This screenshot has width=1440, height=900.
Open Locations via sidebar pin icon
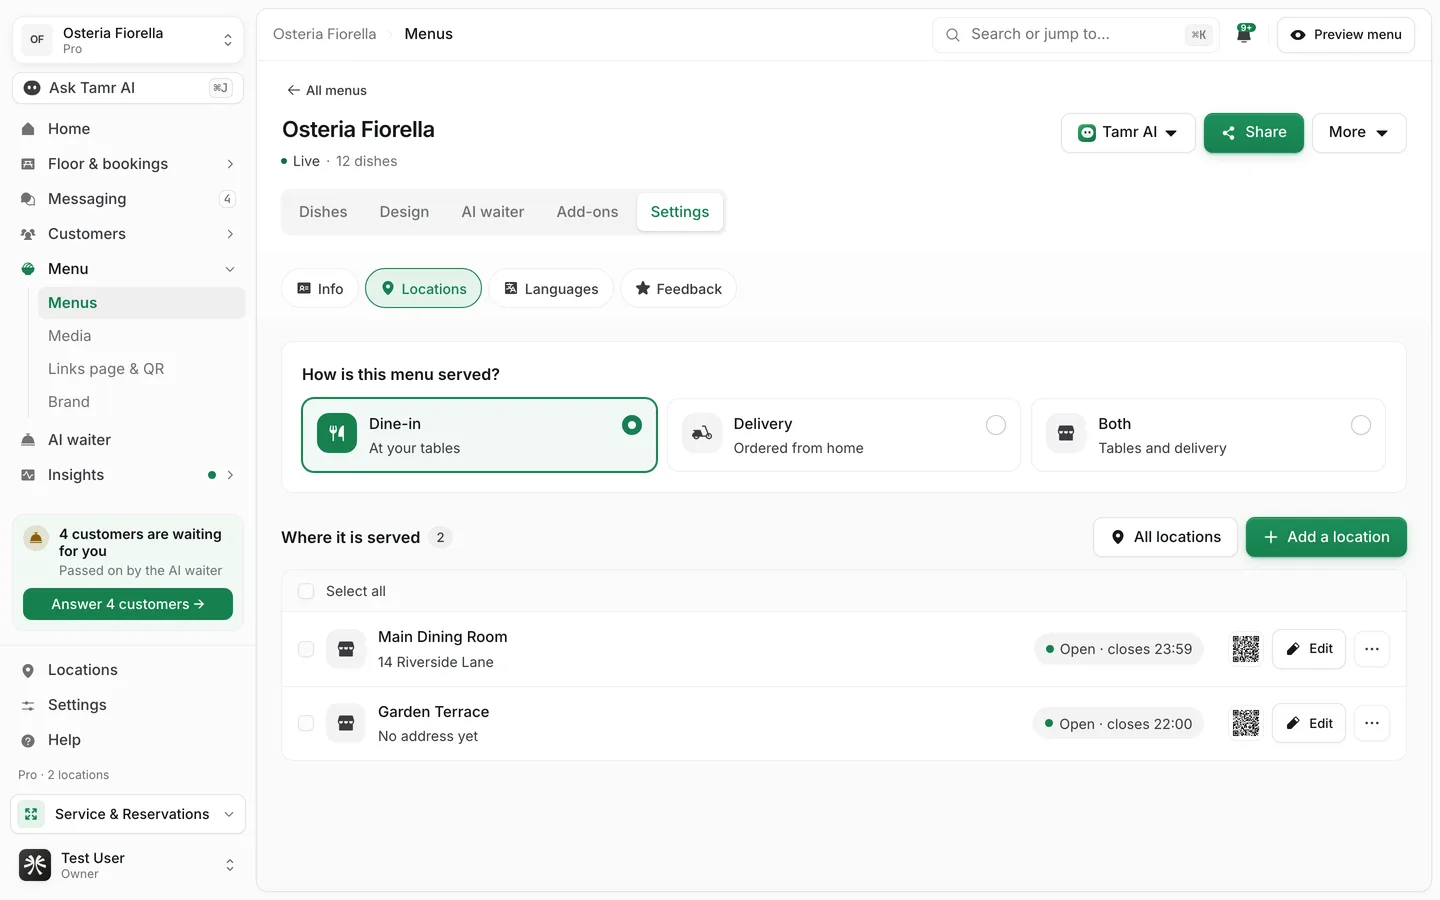[x=28, y=670]
